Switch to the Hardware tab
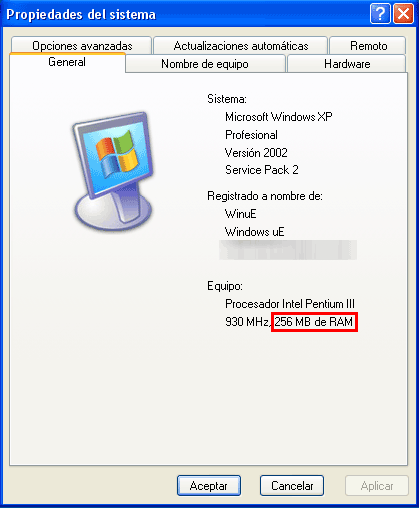 347,64
